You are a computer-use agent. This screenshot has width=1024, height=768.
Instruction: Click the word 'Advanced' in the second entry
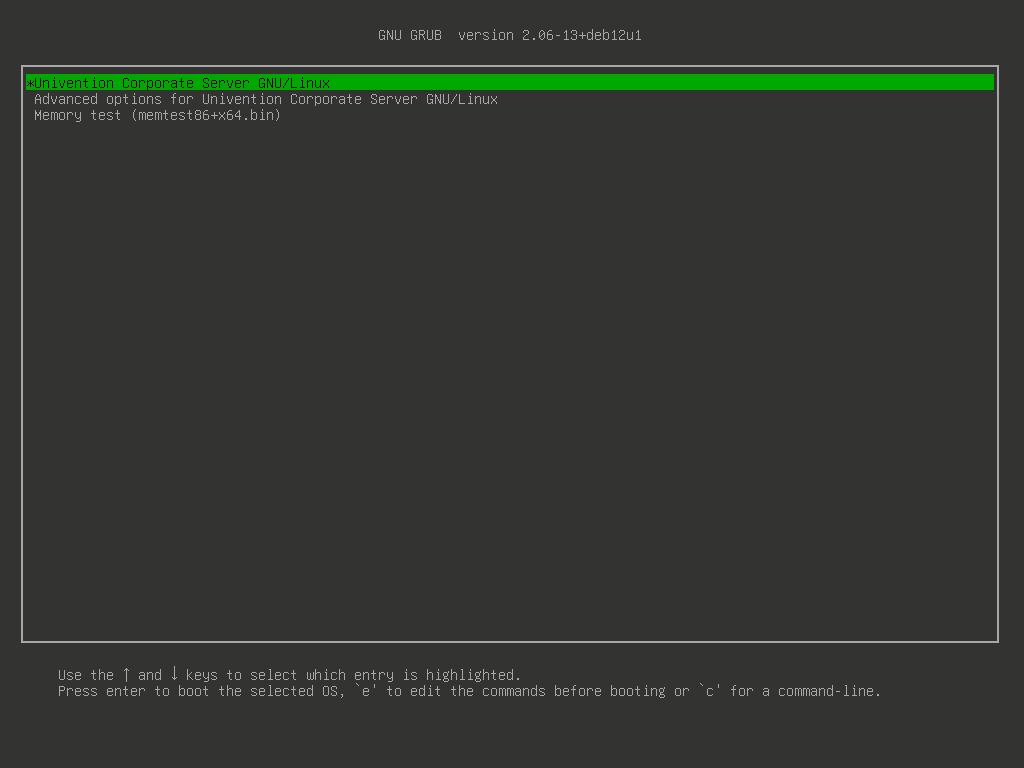(67, 99)
